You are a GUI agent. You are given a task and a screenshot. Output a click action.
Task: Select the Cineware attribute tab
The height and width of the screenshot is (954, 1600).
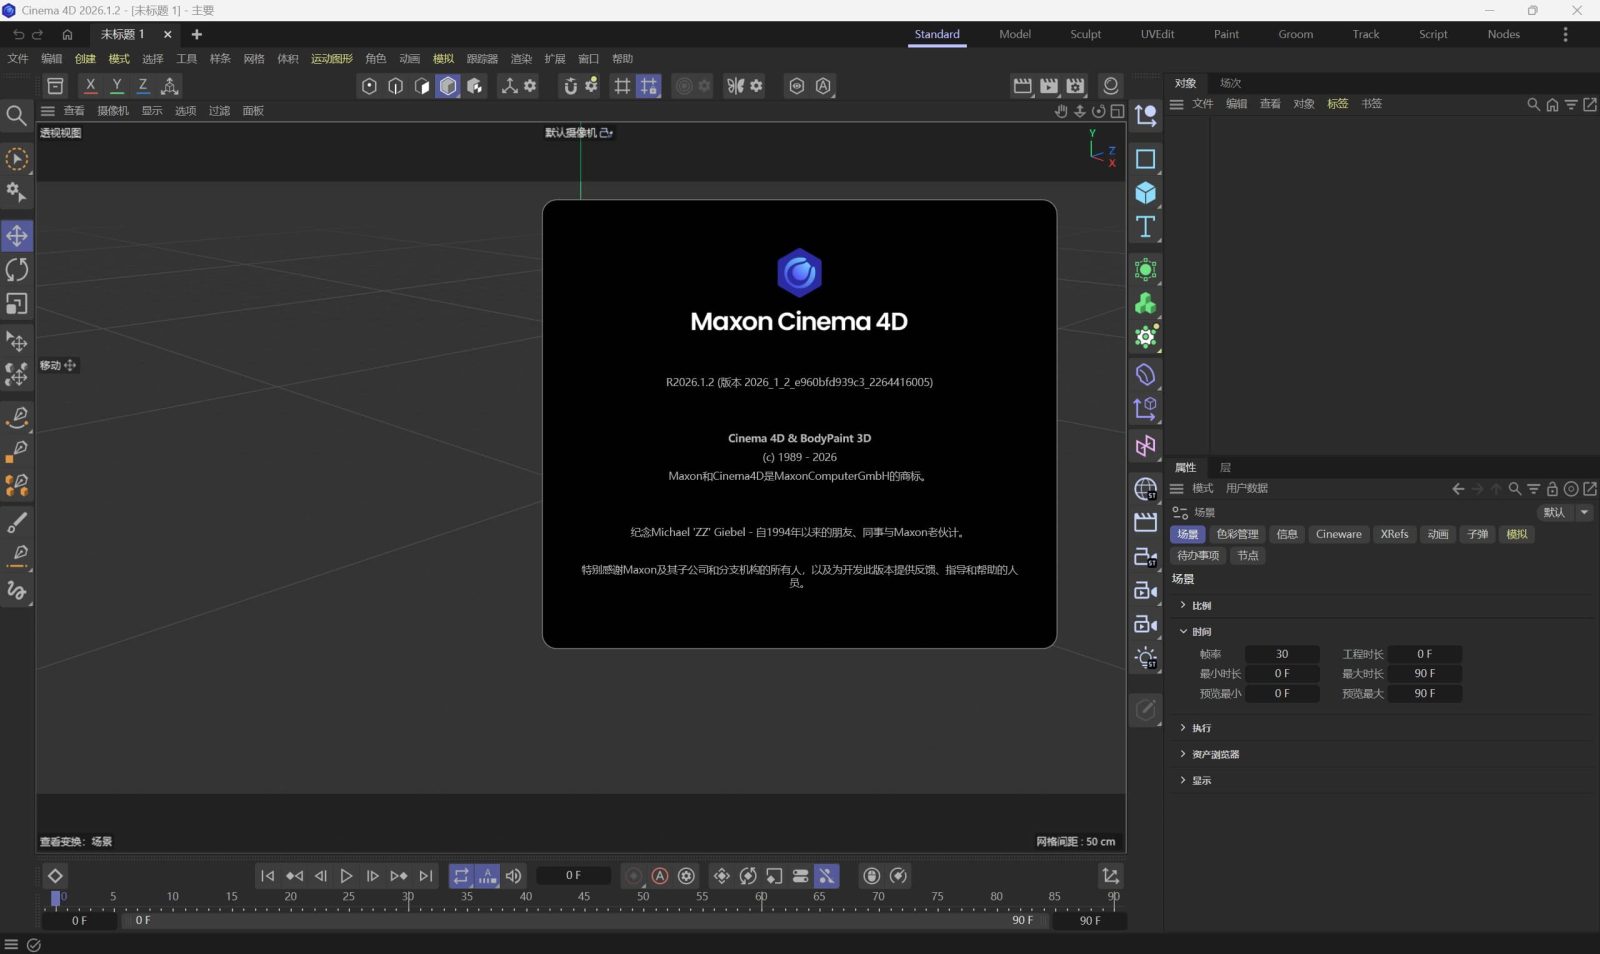coord(1338,534)
